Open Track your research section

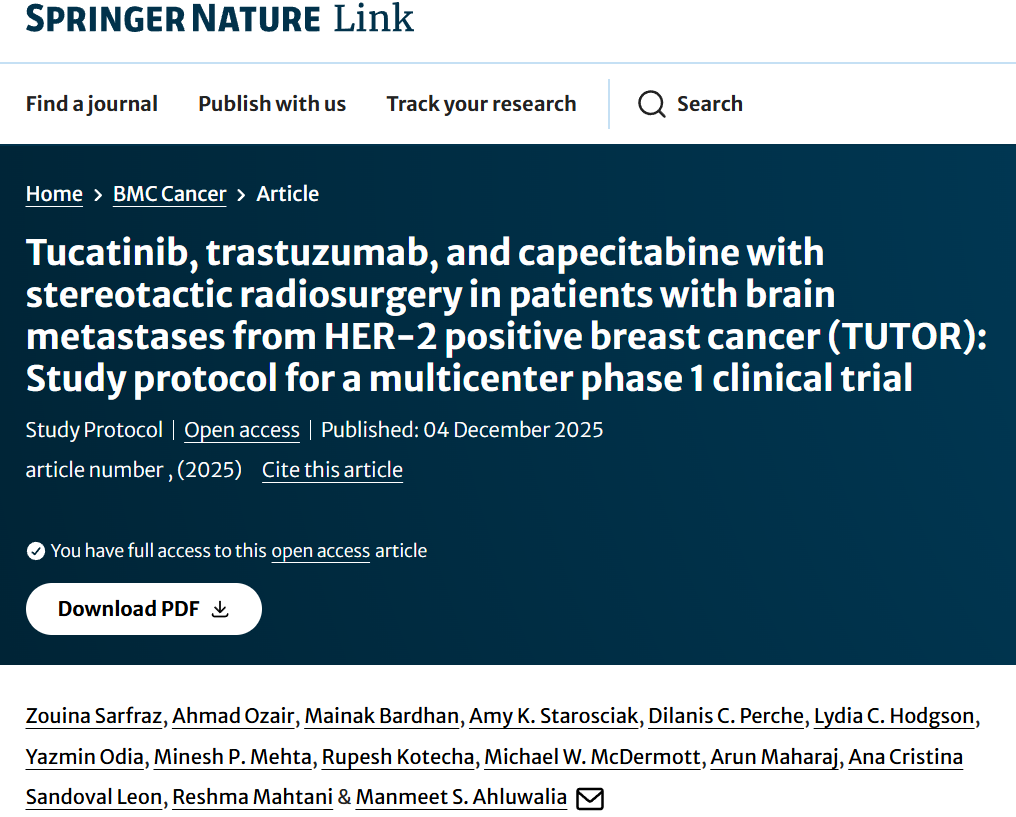point(481,104)
